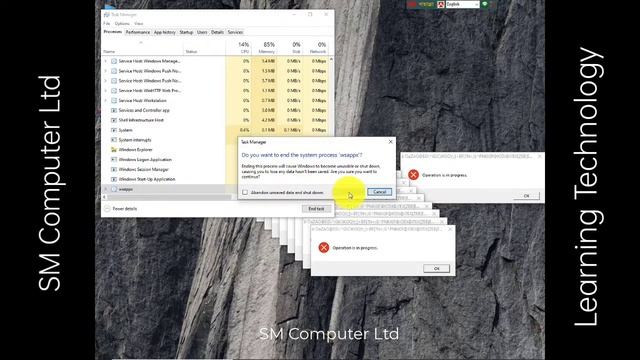The height and width of the screenshot is (360, 640).
Task: Click Windows Start-Up Application icon
Action: 114,179
